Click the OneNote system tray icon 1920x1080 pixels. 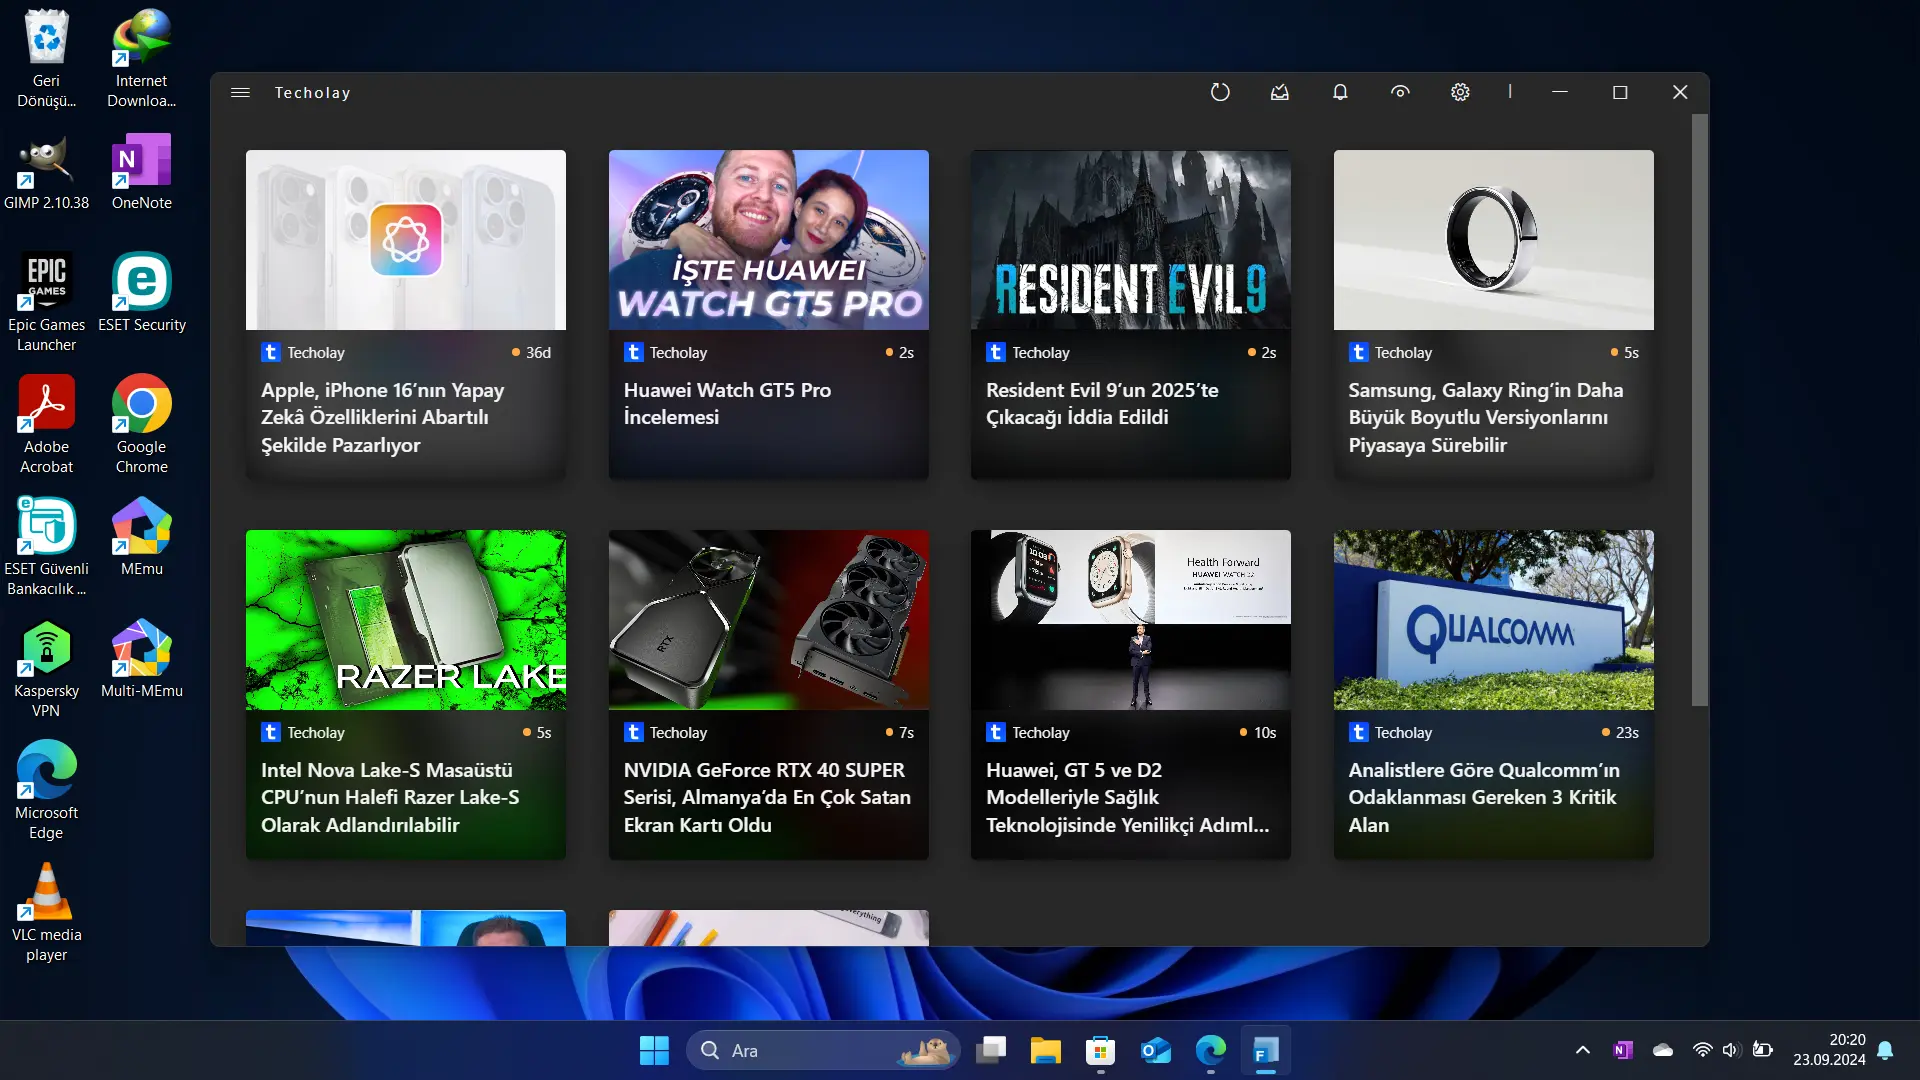click(1622, 1051)
